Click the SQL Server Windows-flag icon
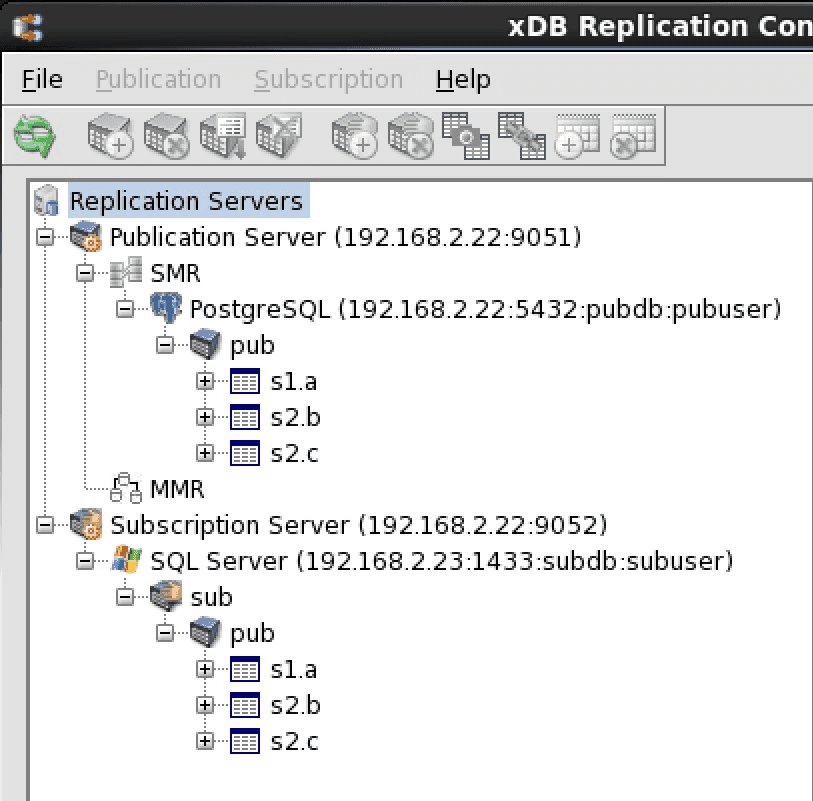 point(125,560)
